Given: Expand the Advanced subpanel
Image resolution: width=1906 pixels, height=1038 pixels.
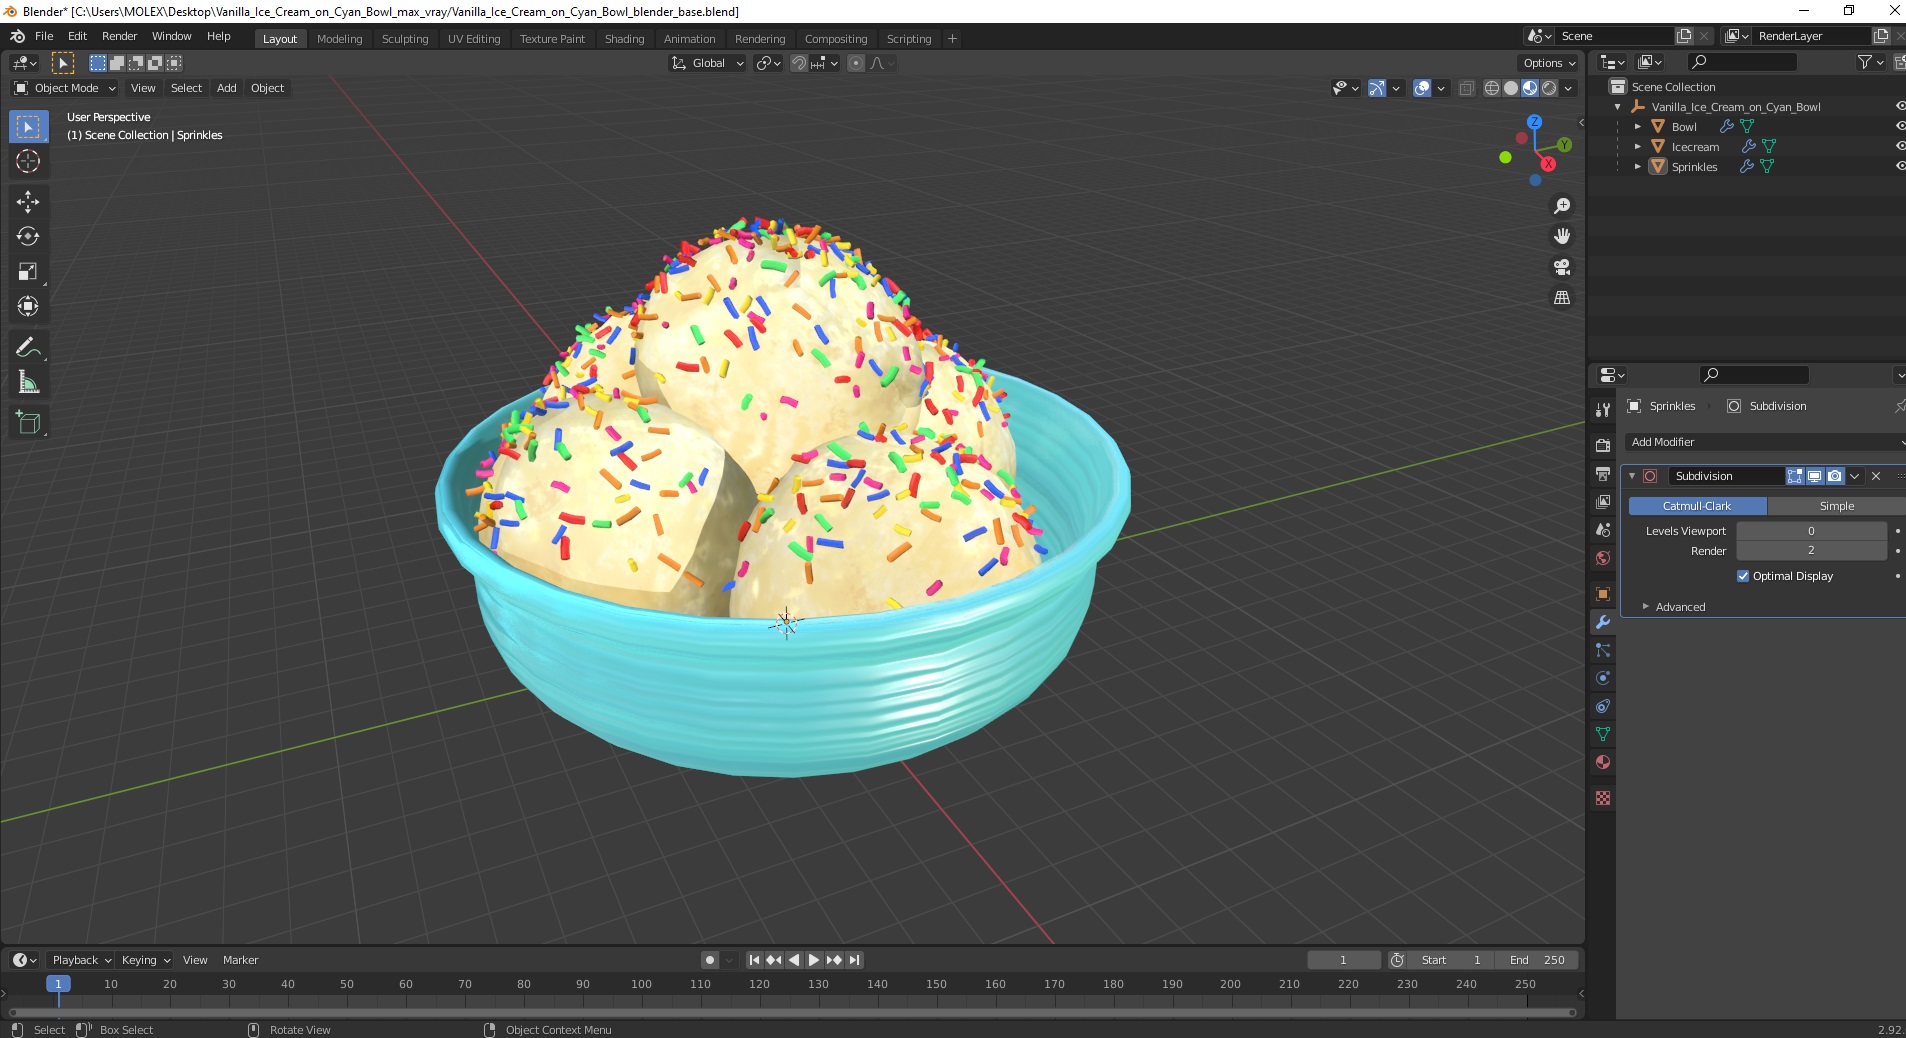Looking at the screenshot, I should 1680,607.
